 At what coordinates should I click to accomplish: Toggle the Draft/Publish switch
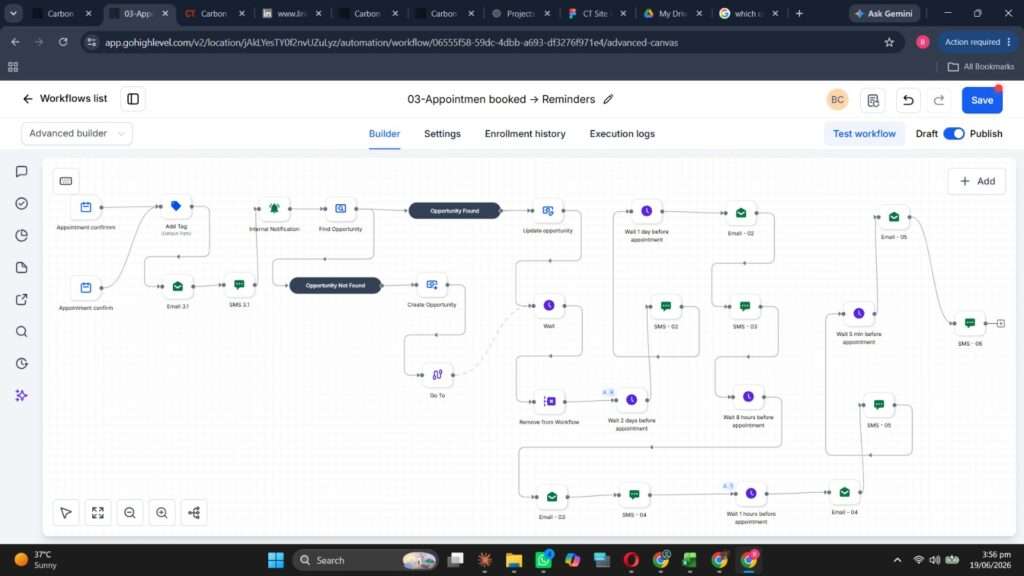(x=954, y=133)
